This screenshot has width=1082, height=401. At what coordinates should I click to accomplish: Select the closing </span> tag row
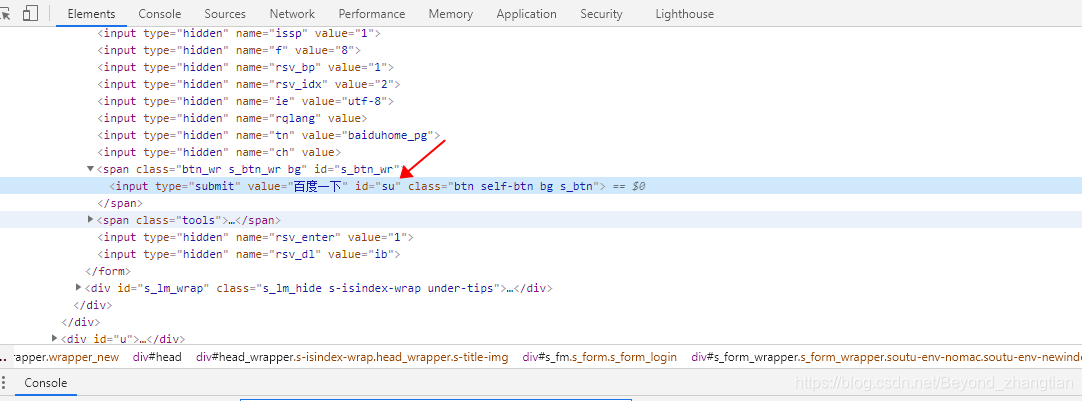click(541, 203)
